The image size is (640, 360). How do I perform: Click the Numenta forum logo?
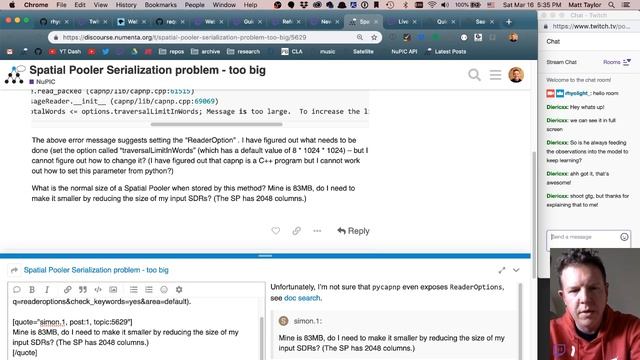click(x=15, y=75)
